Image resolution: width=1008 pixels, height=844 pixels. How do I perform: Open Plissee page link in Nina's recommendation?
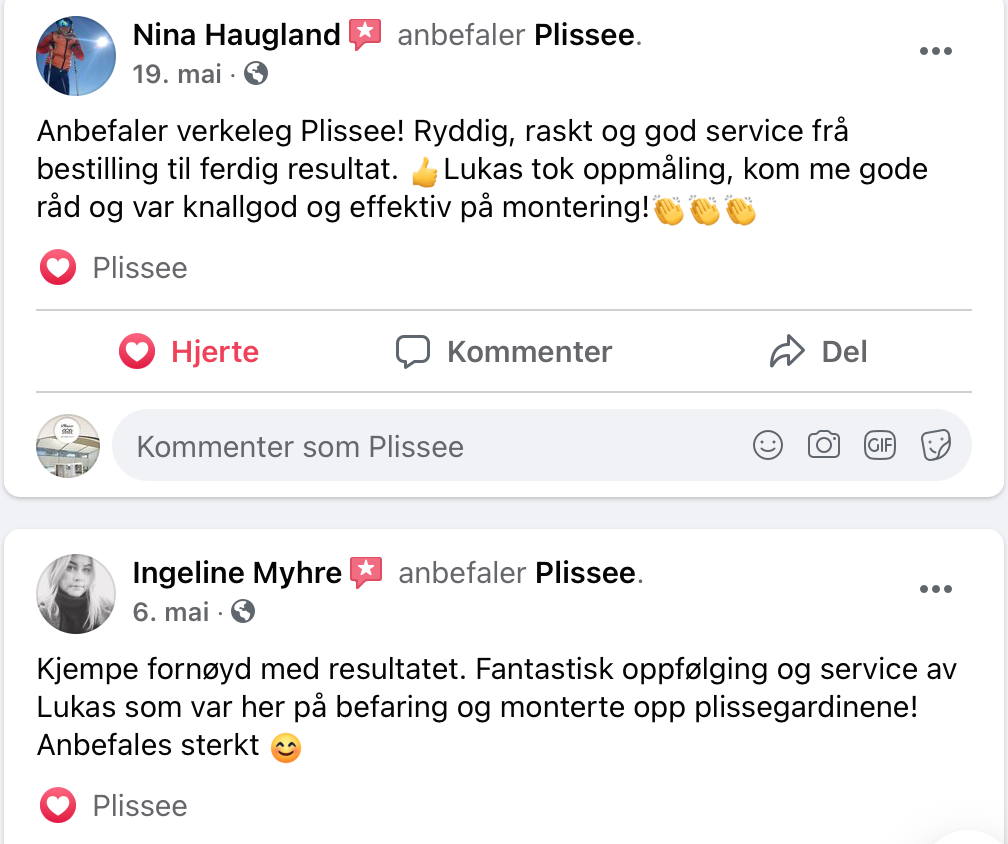tap(584, 36)
